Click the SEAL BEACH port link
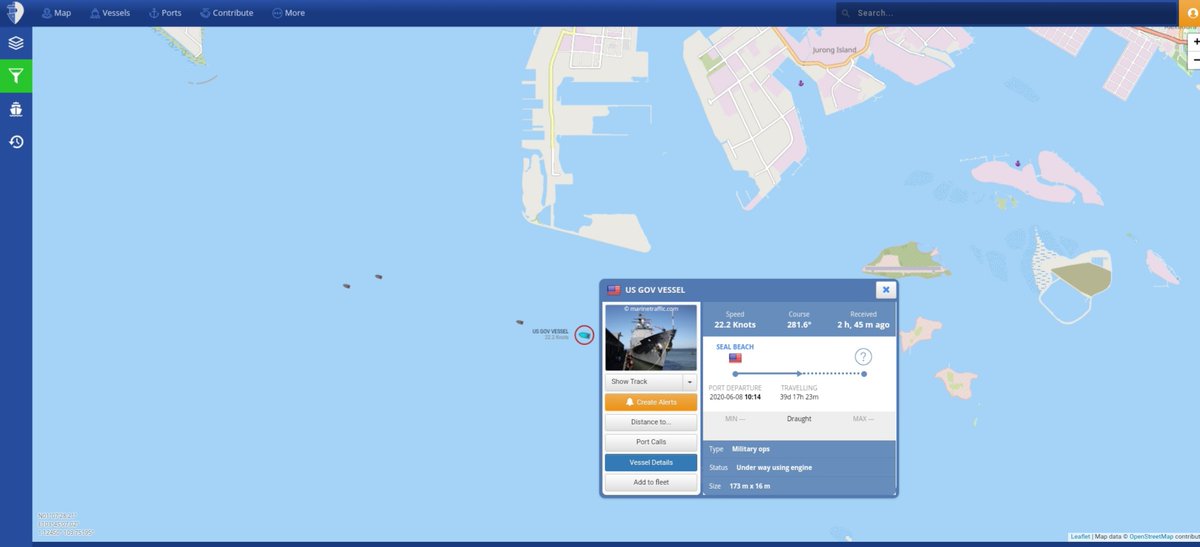The image size is (1200, 547). [x=735, y=347]
